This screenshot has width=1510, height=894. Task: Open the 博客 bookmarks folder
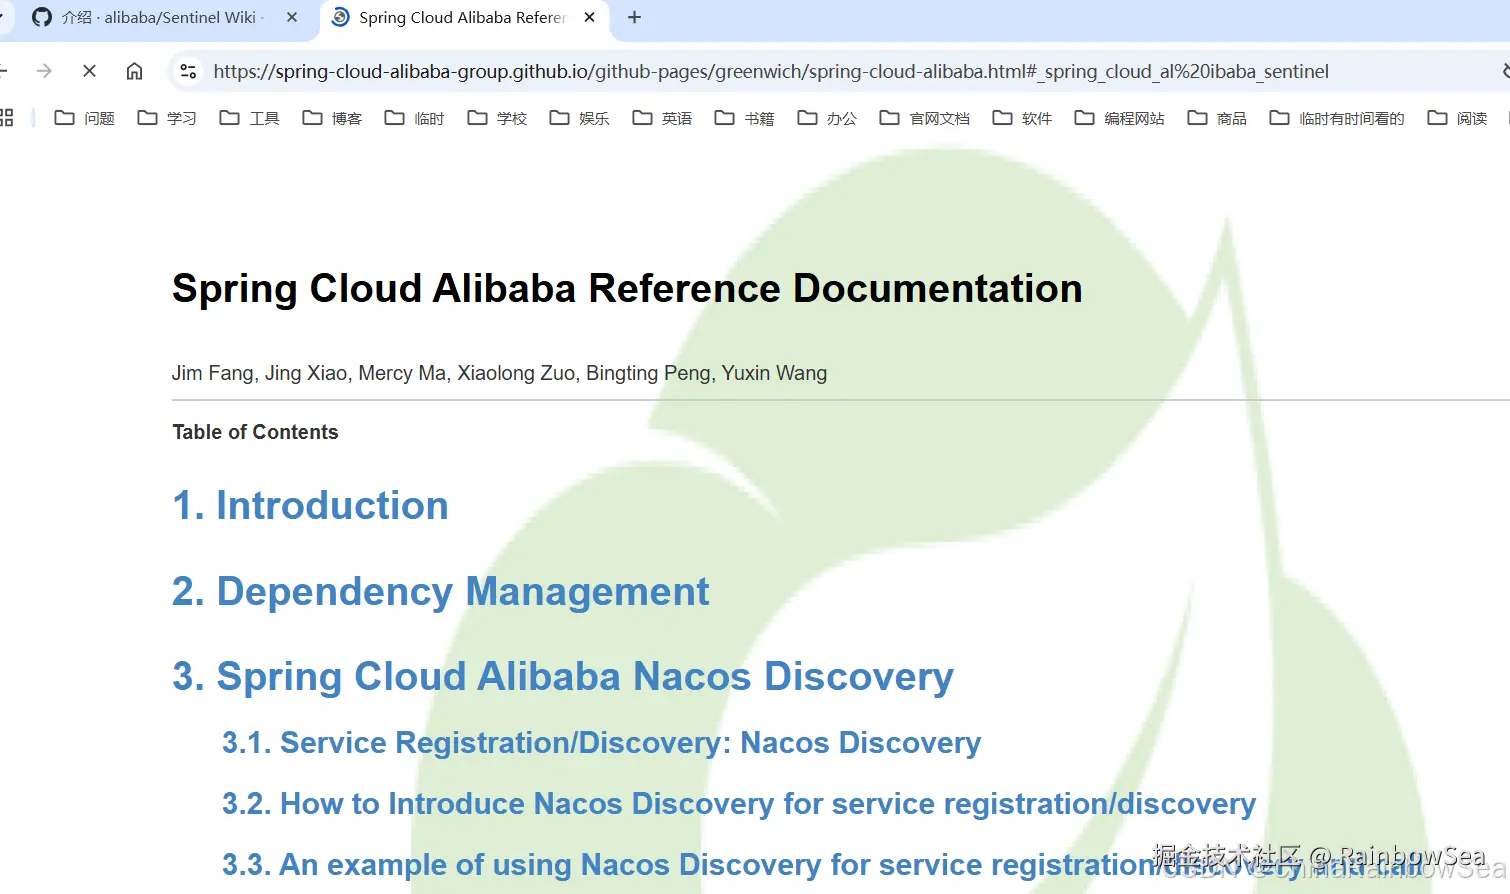(x=332, y=118)
